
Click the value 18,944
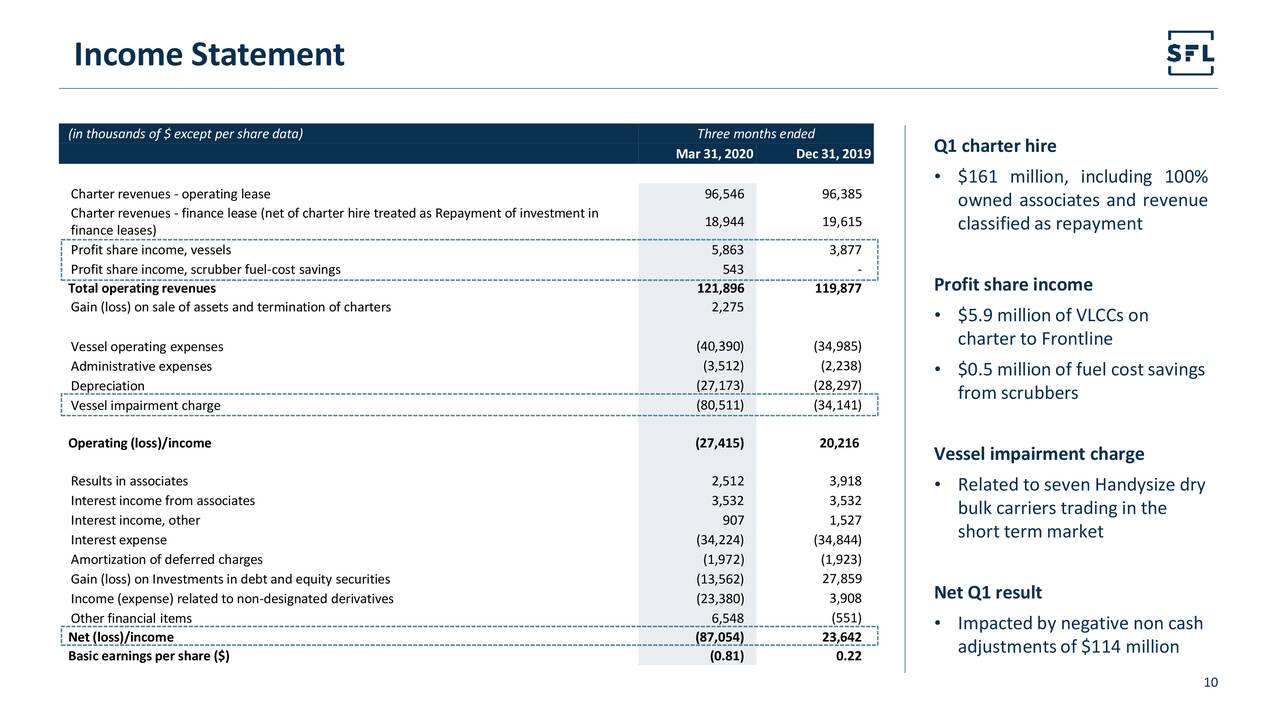[x=724, y=222]
